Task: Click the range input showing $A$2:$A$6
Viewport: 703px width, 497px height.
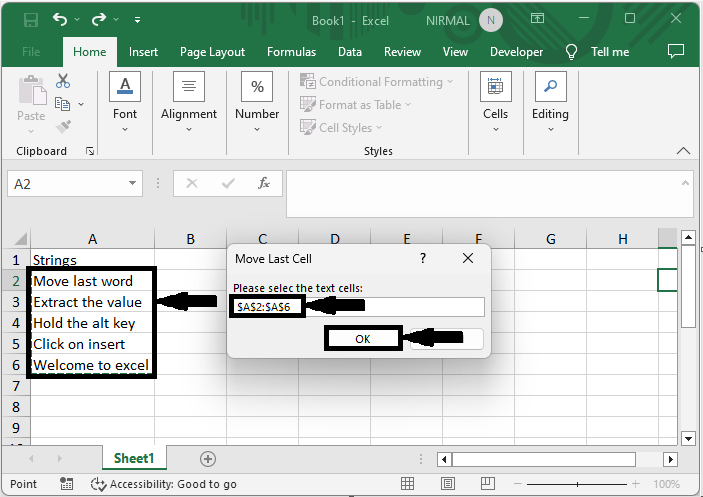Action: coord(359,307)
